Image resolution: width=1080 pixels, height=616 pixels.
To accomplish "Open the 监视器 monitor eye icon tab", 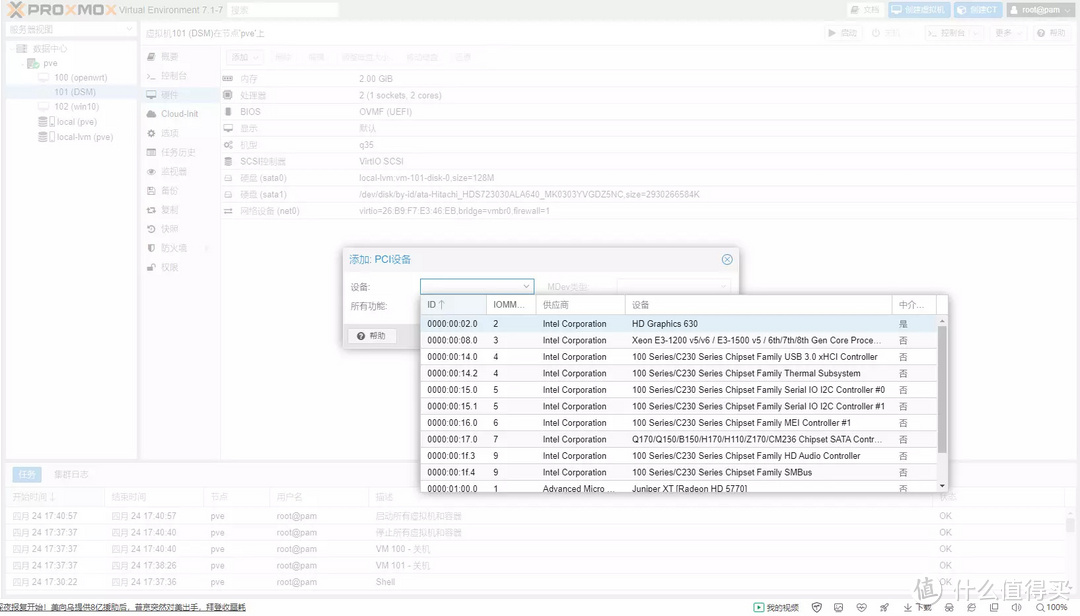I will (152, 172).
